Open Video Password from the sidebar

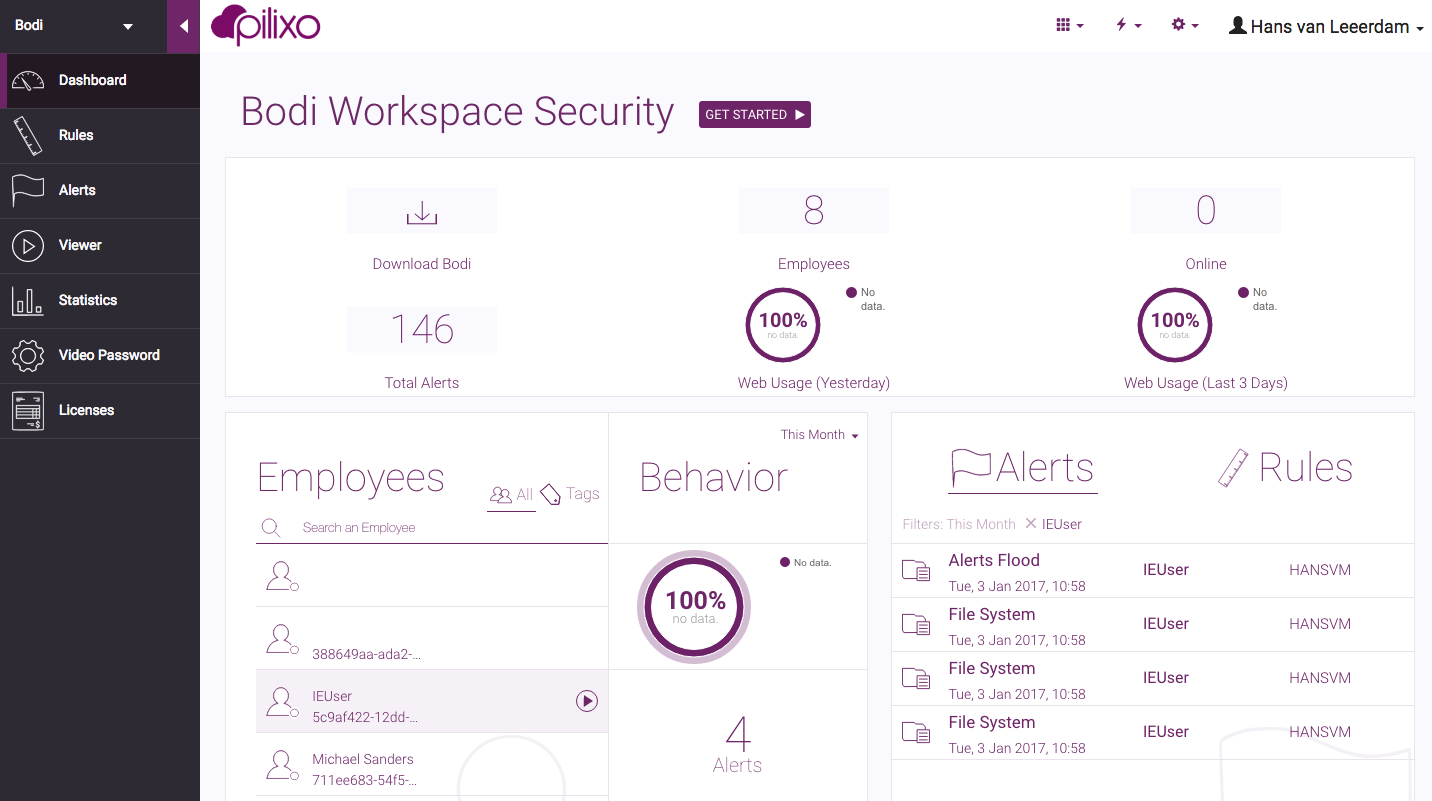click(x=100, y=356)
